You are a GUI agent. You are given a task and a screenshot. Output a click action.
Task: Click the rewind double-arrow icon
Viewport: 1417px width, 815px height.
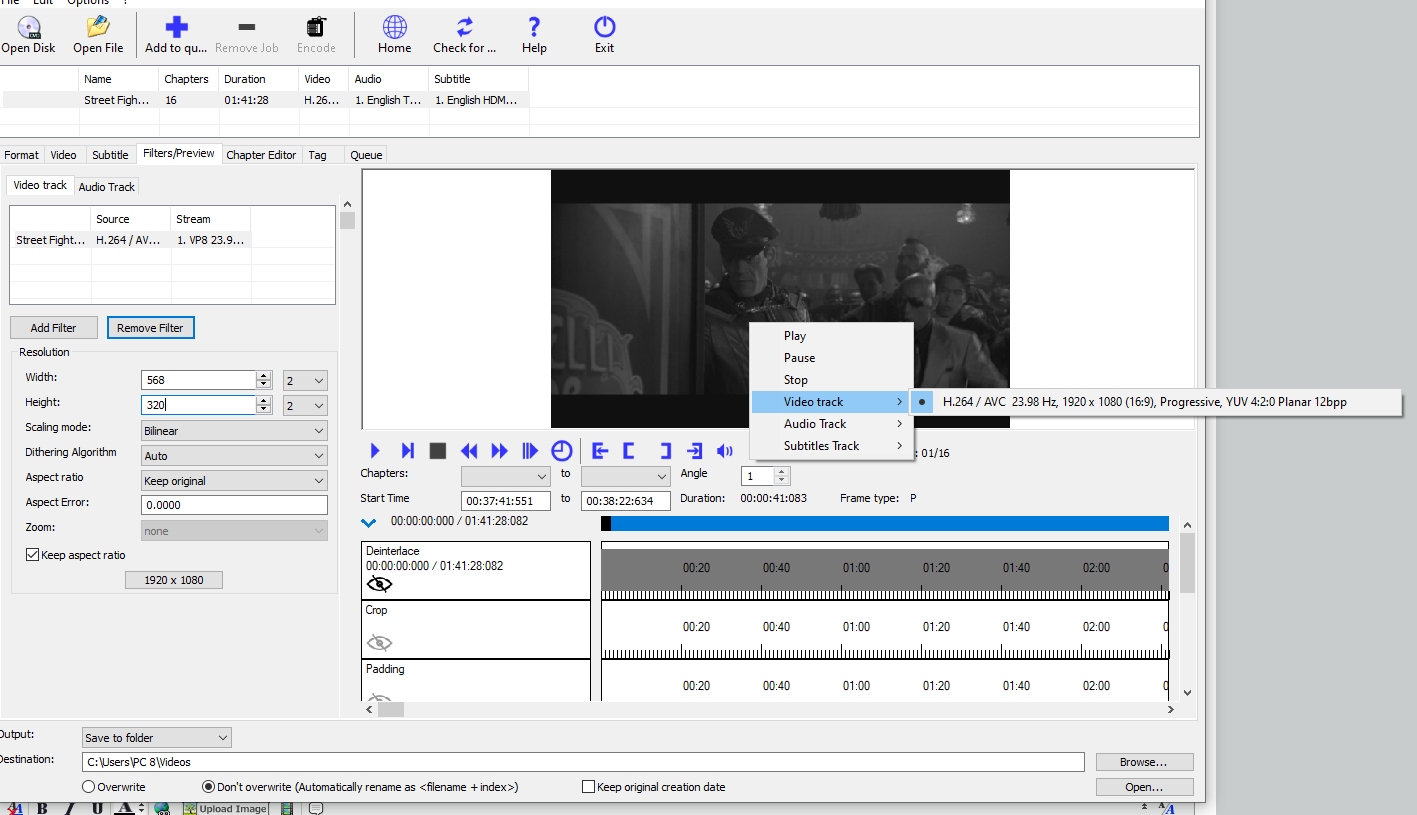point(469,451)
